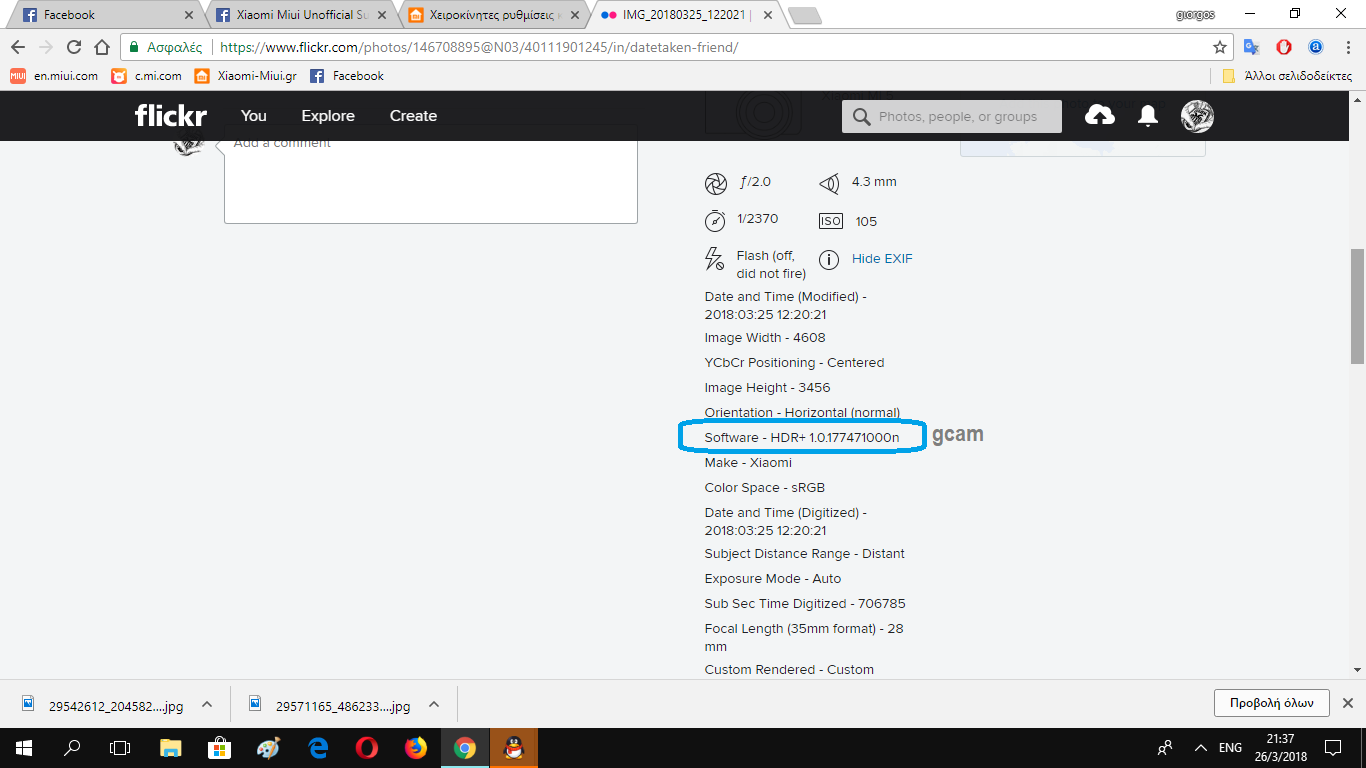This screenshot has width=1366, height=768.
Task: Open the Chrome three-dot menu
Action: click(x=1348, y=47)
